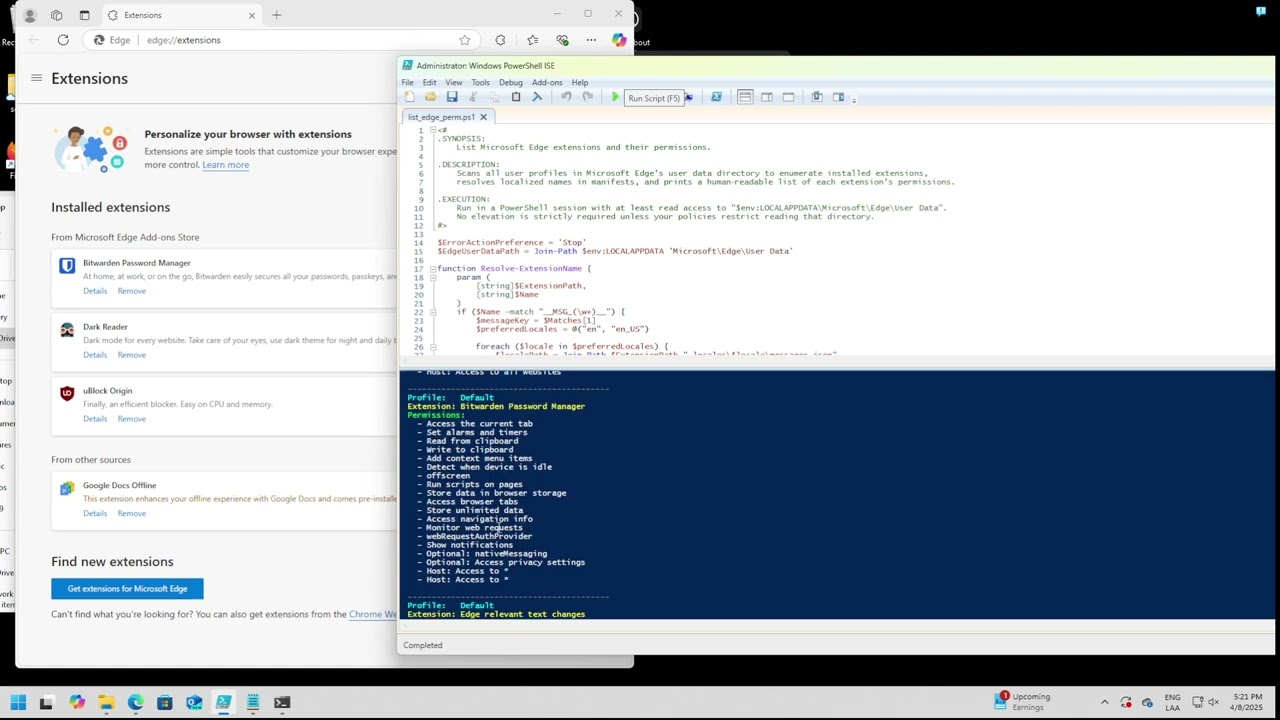Open the clock showing 5:21 PM

1247,702
